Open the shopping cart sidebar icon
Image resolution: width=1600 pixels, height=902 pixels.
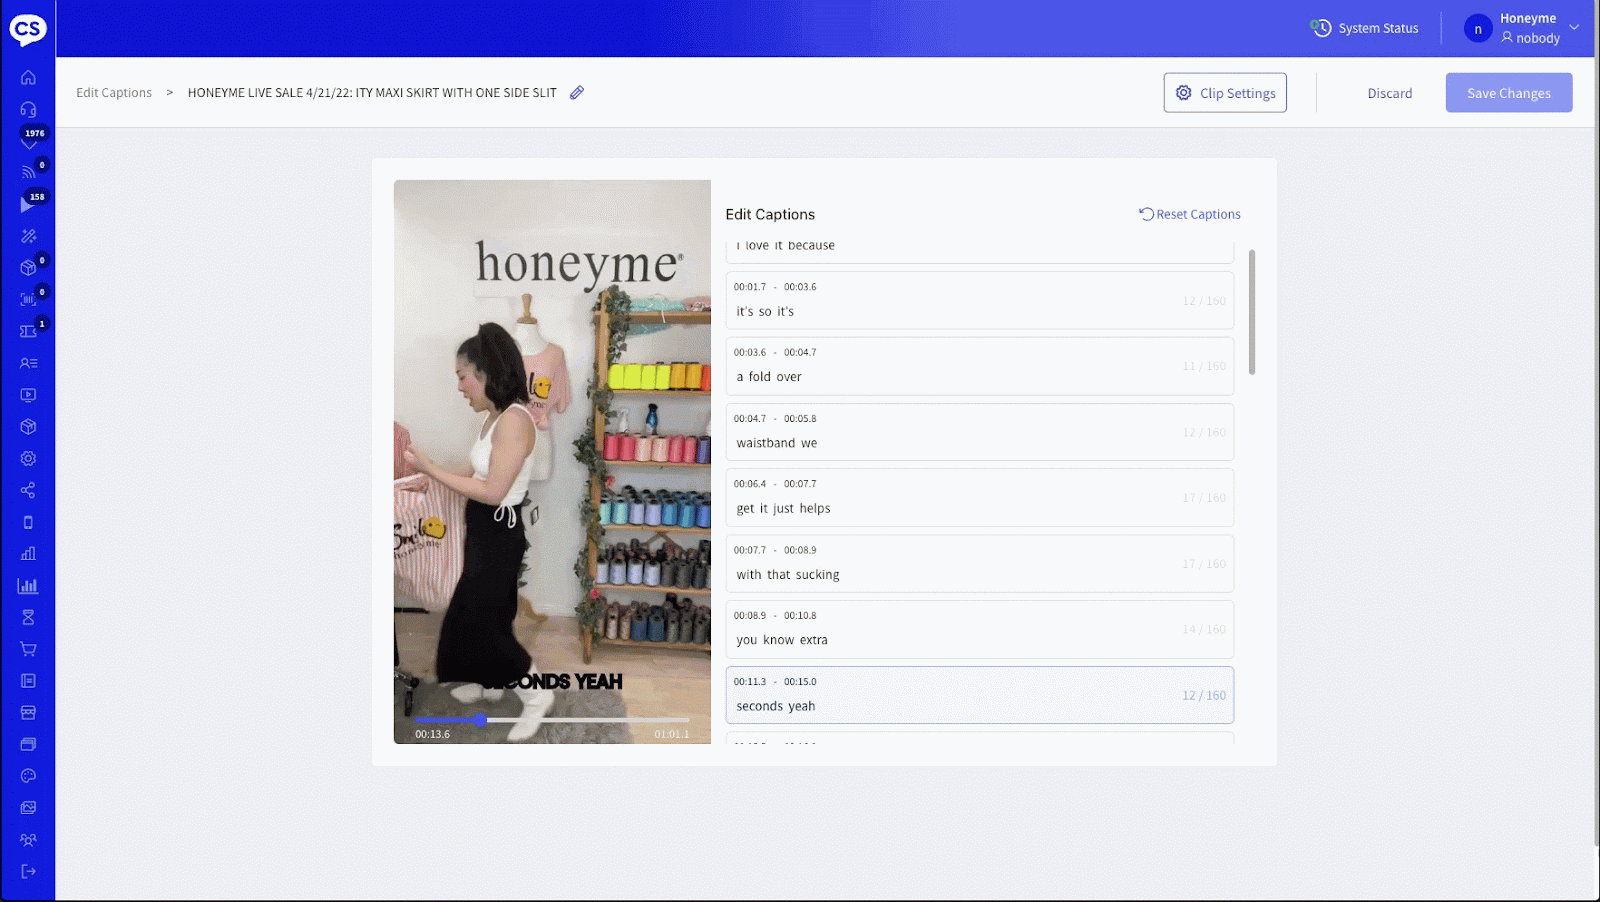coord(28,649)
